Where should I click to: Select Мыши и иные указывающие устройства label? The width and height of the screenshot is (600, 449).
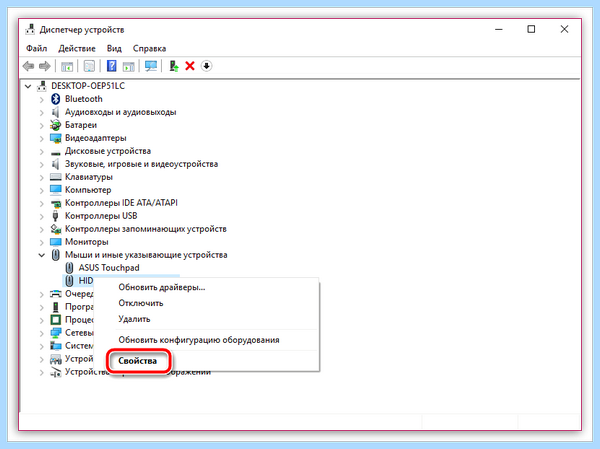tap(146, 255)
